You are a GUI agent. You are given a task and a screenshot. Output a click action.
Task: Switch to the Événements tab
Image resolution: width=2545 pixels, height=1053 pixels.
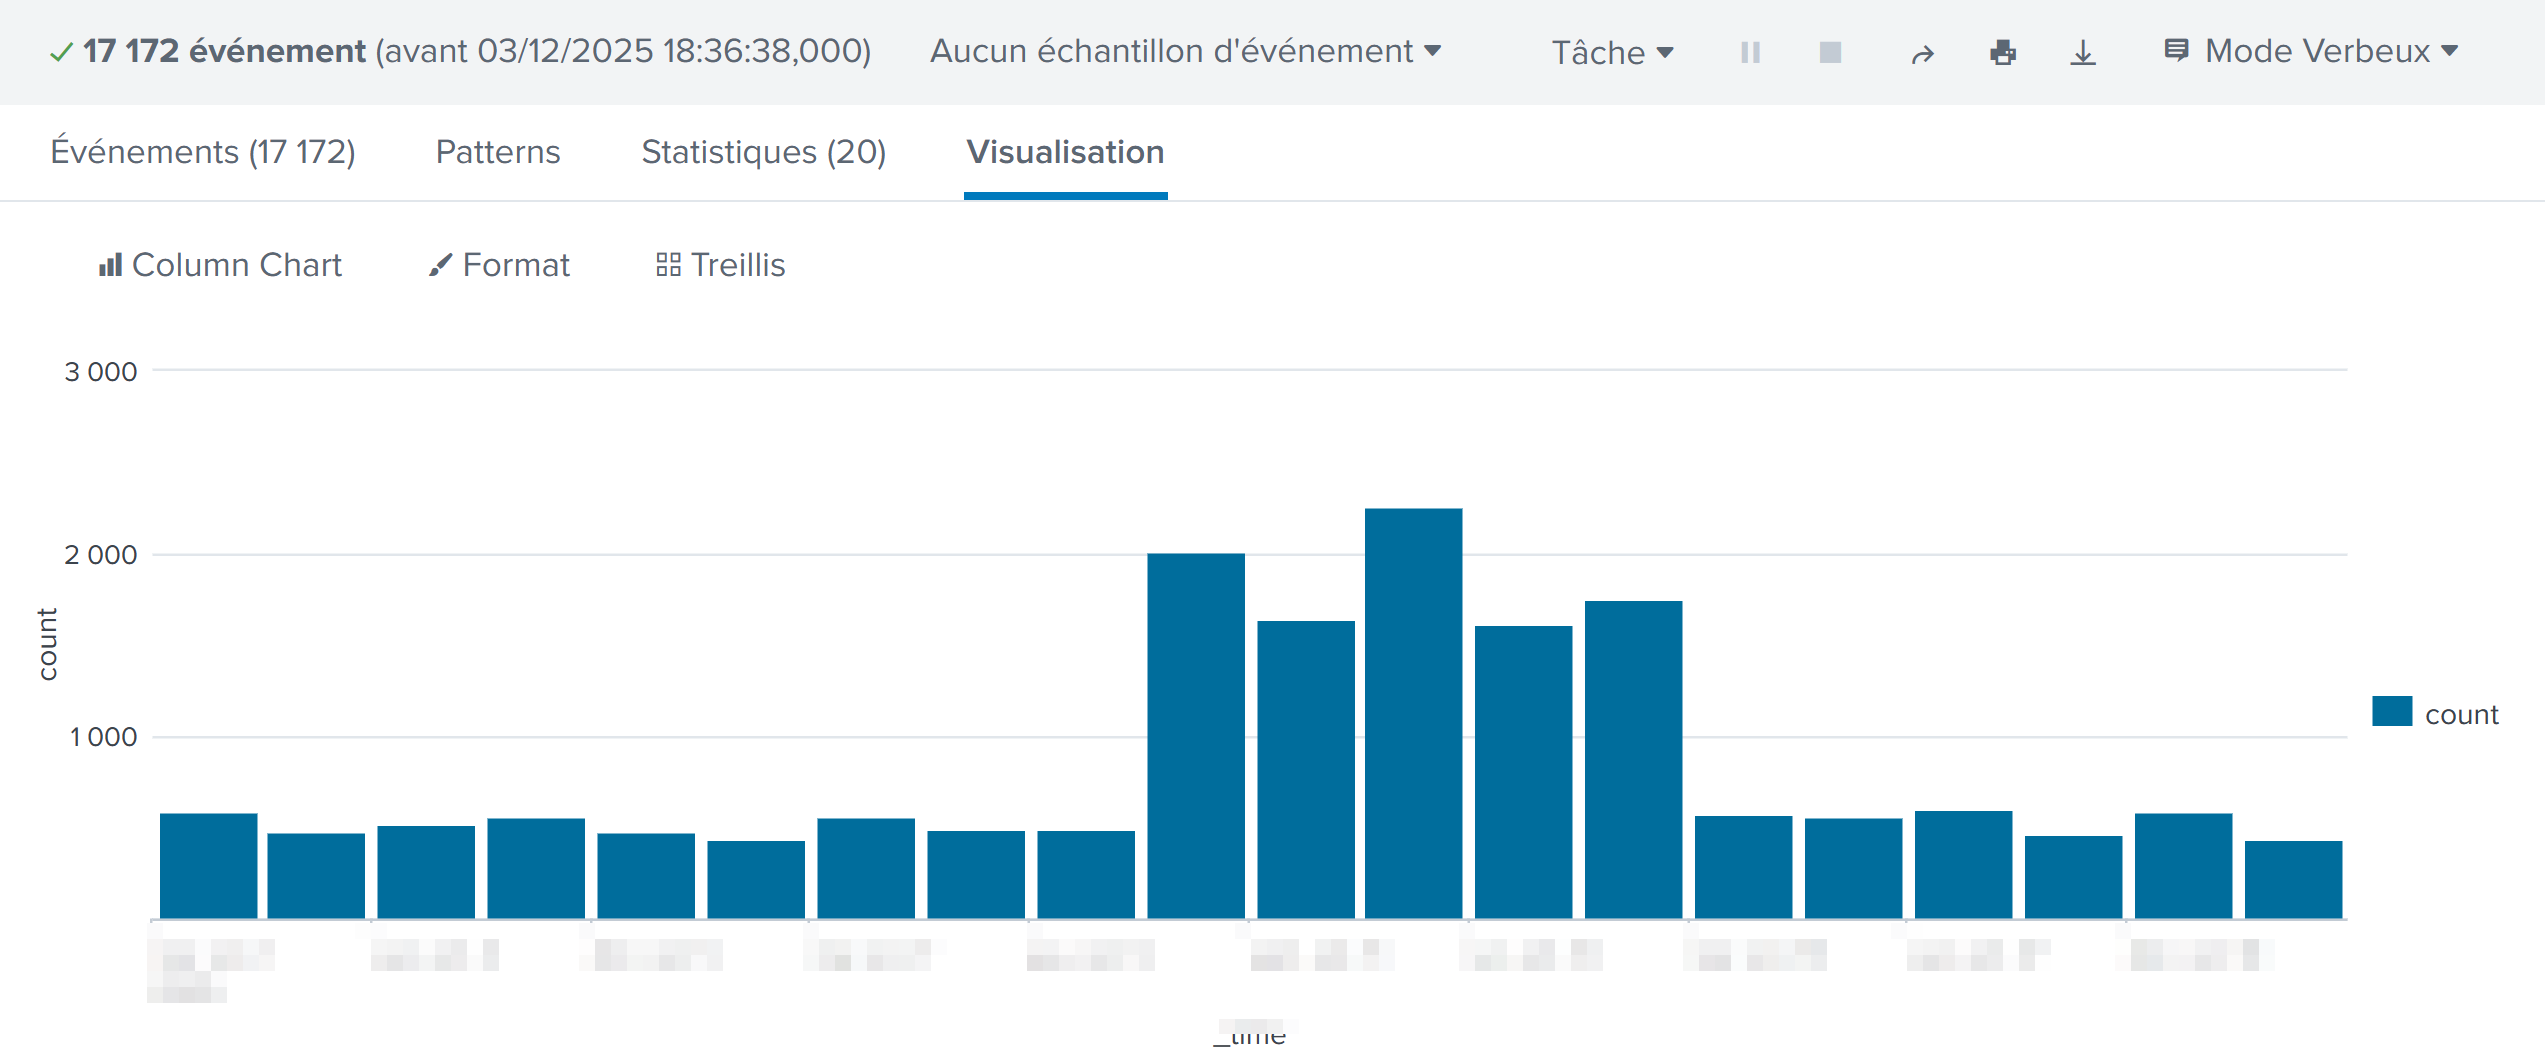pyautogui.click(x=203, y=151)
